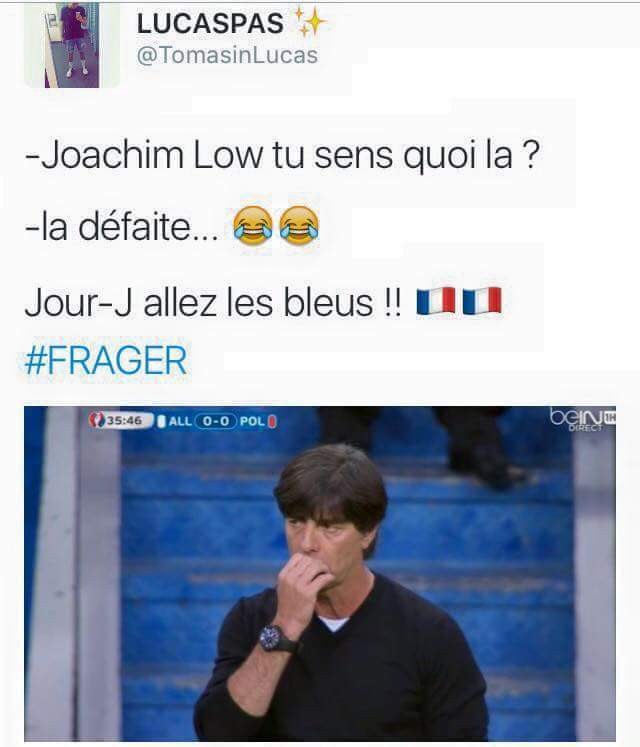Click the 0-0 score display

pos(216,421)
